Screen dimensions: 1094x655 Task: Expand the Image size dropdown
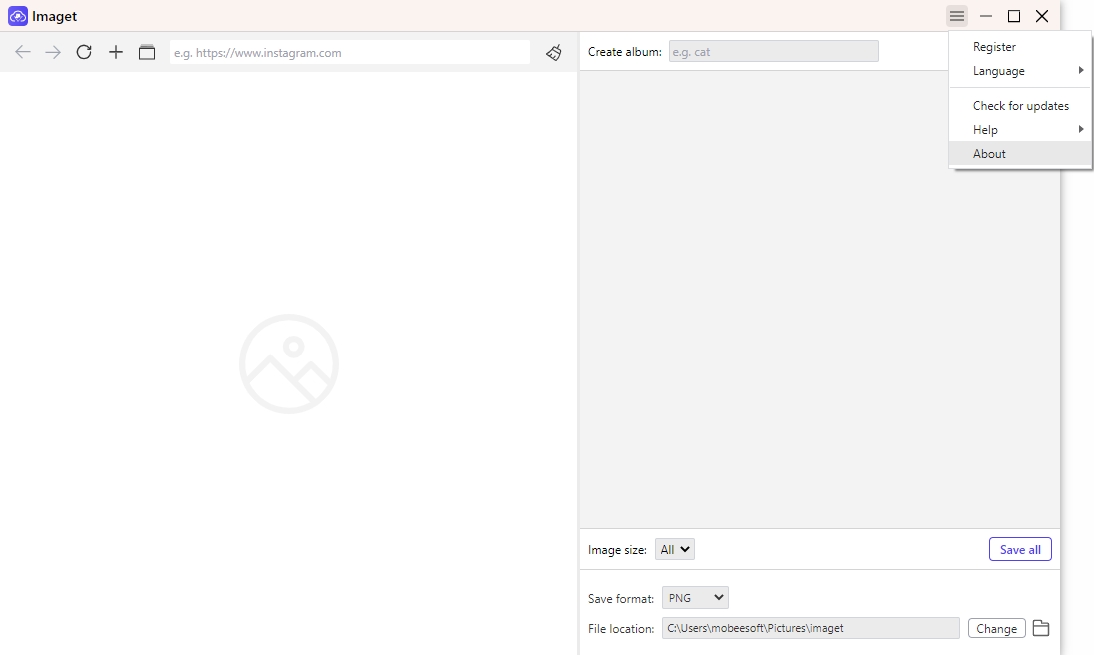tap(675, 549)
